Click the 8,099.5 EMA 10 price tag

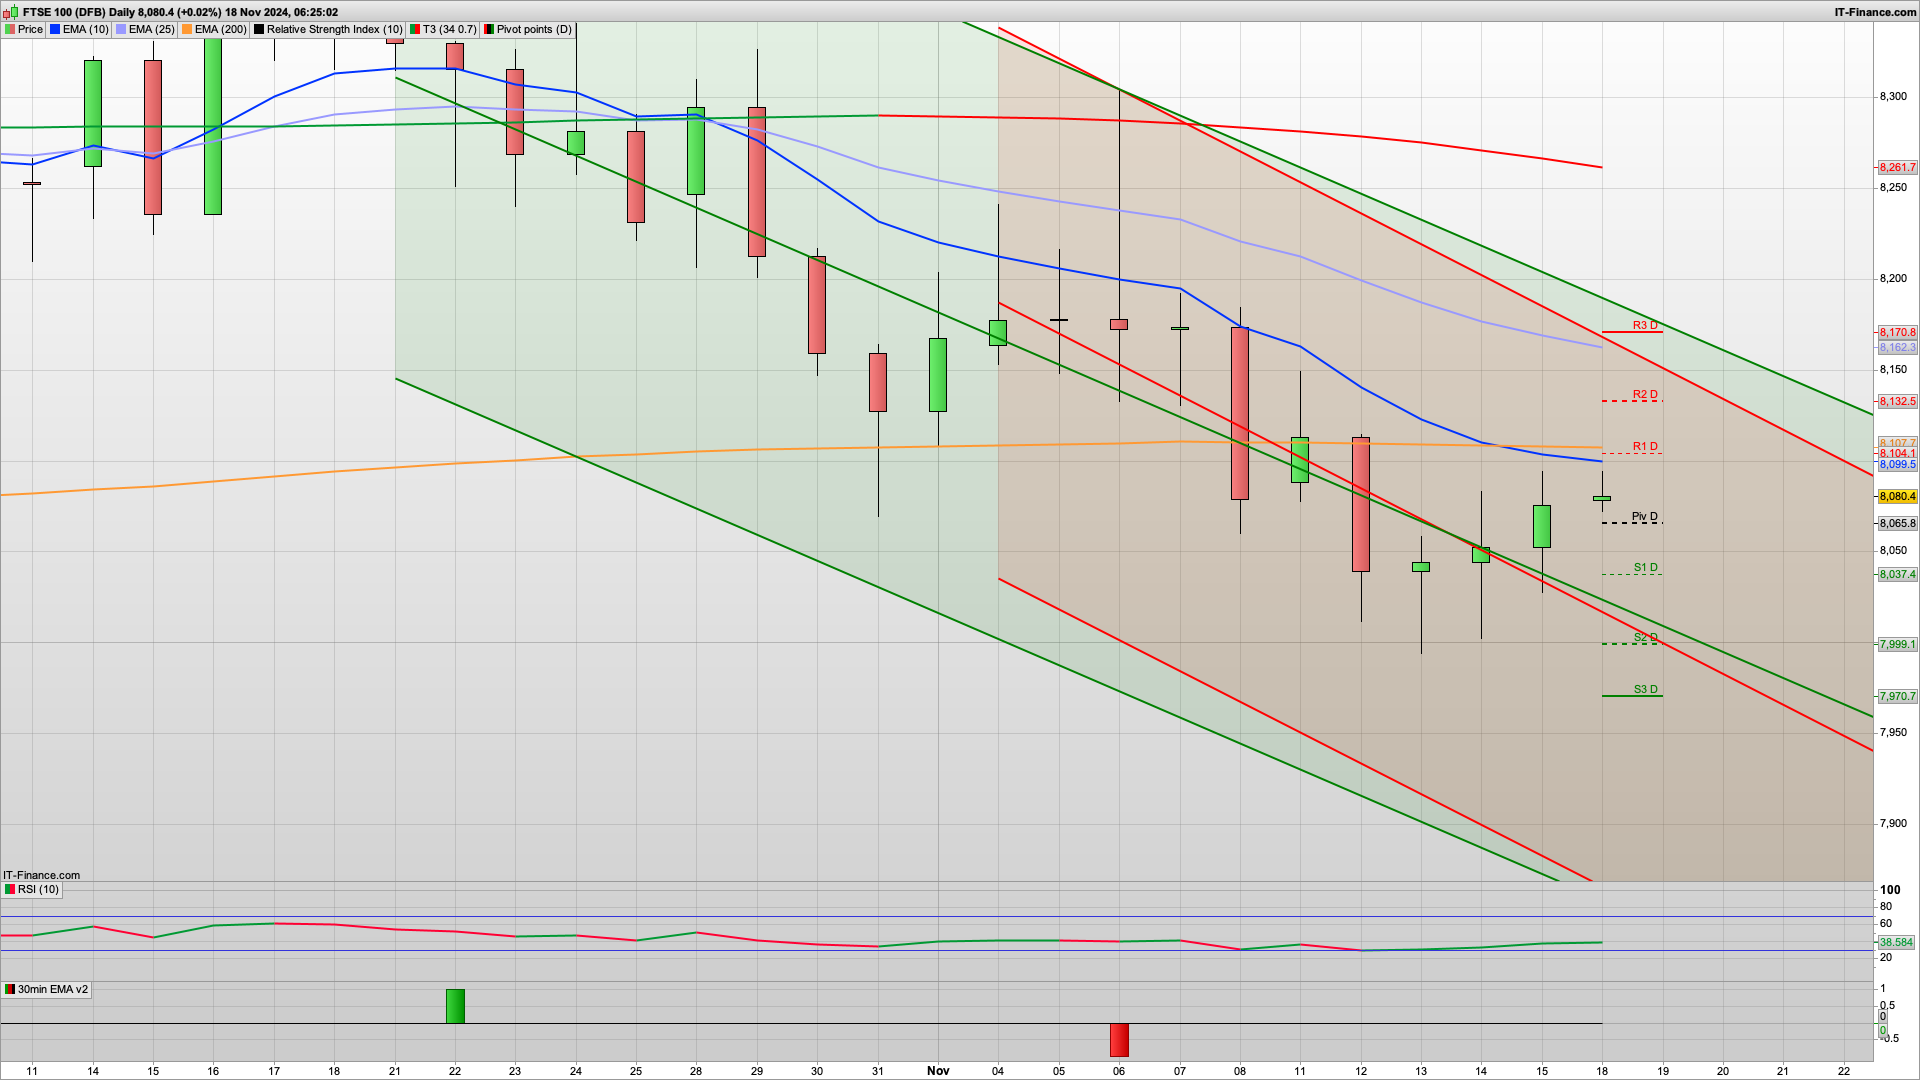click(x=1897, y=464)
